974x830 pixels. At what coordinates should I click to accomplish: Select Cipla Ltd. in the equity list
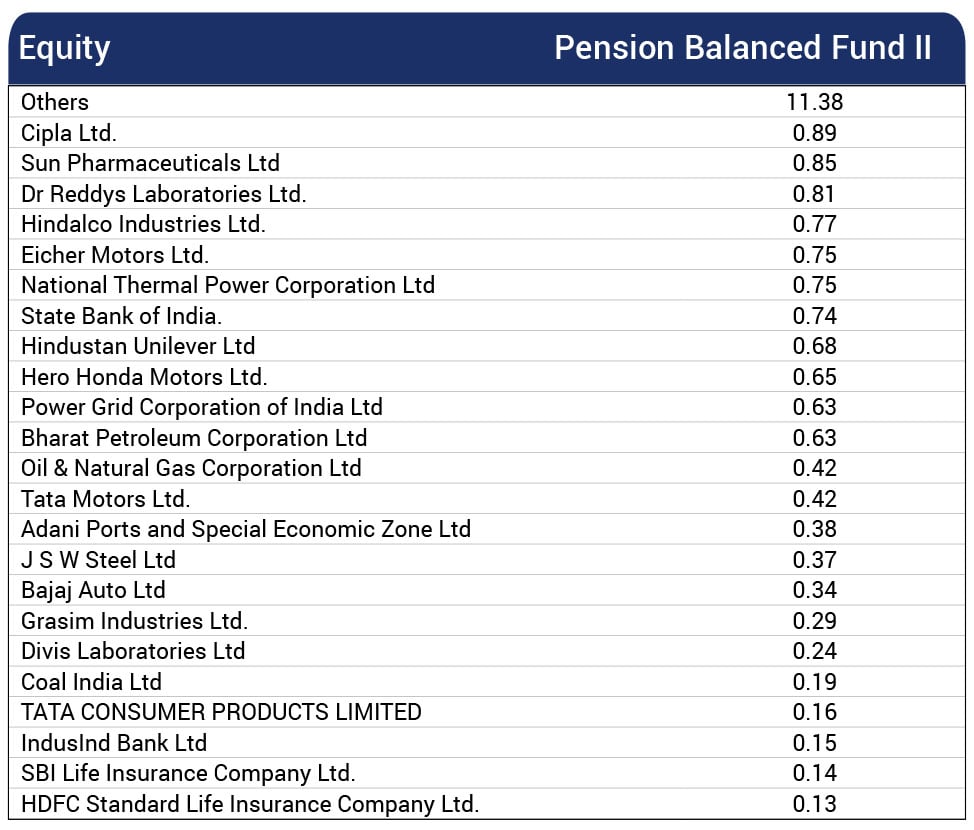(69, 133)
